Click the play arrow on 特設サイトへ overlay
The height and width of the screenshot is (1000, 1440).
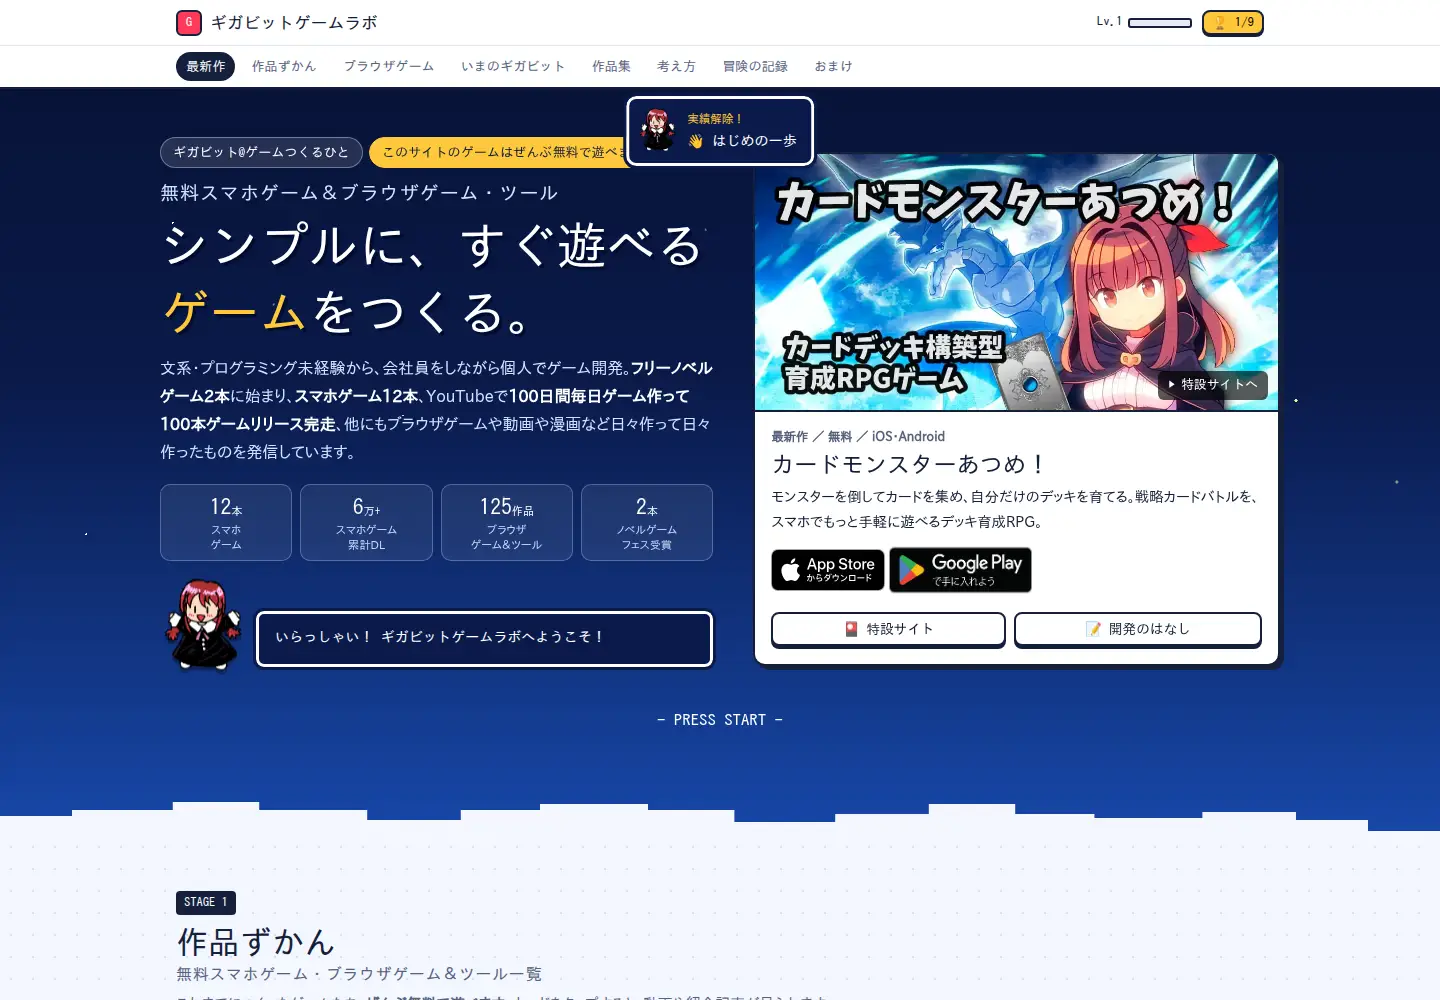tap(1172, 384)
